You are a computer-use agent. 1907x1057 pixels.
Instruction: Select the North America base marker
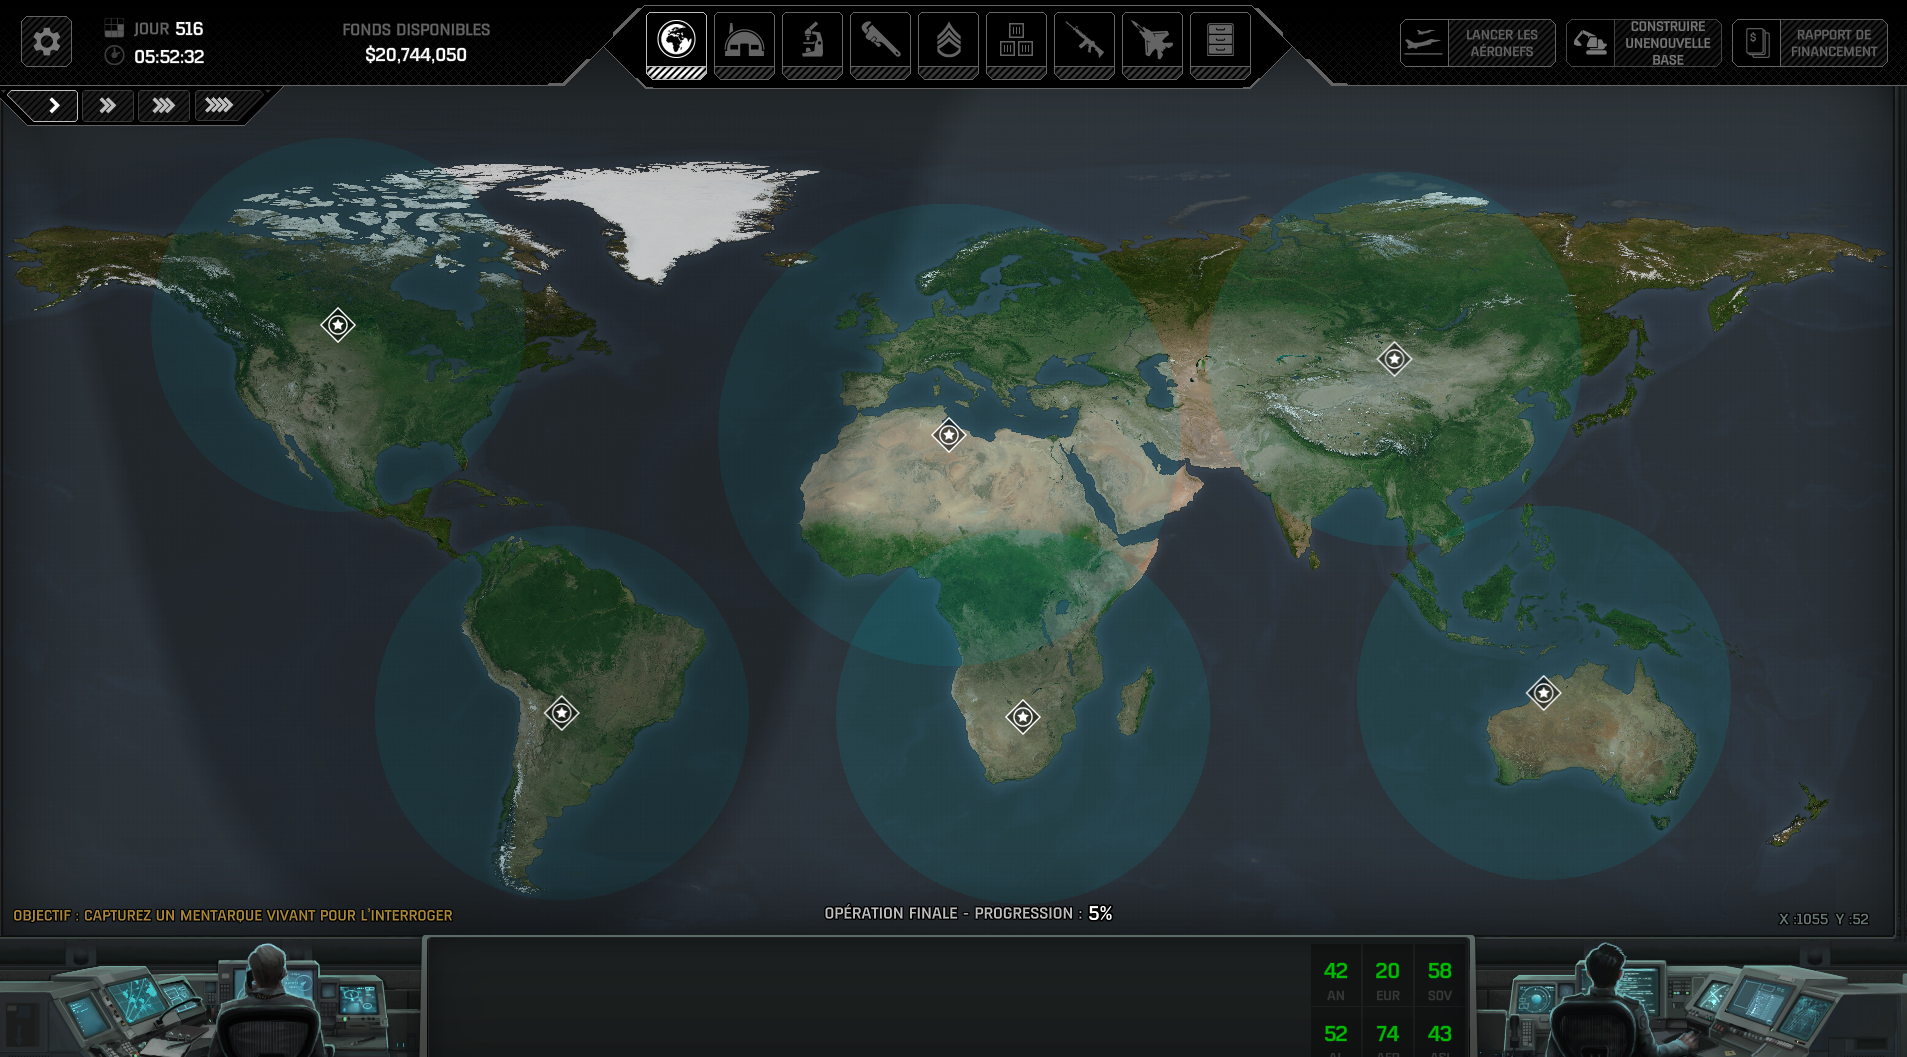point(338,325)
